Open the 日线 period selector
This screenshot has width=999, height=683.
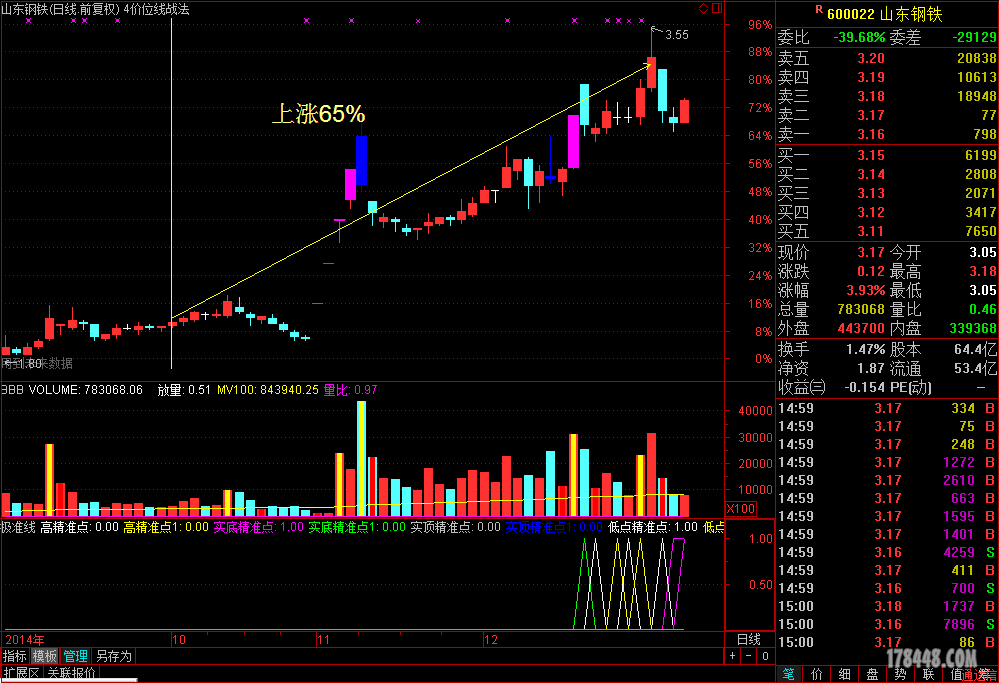[x=748, y=639]
